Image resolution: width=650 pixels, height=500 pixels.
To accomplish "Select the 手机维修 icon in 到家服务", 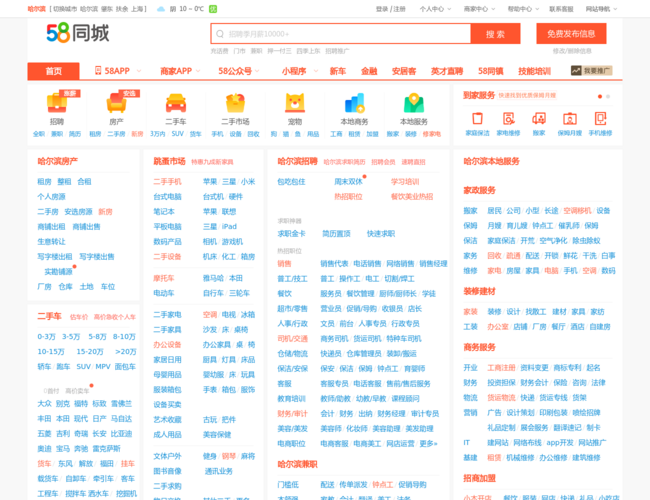I will pyautogui.click(x=600, y=119).
